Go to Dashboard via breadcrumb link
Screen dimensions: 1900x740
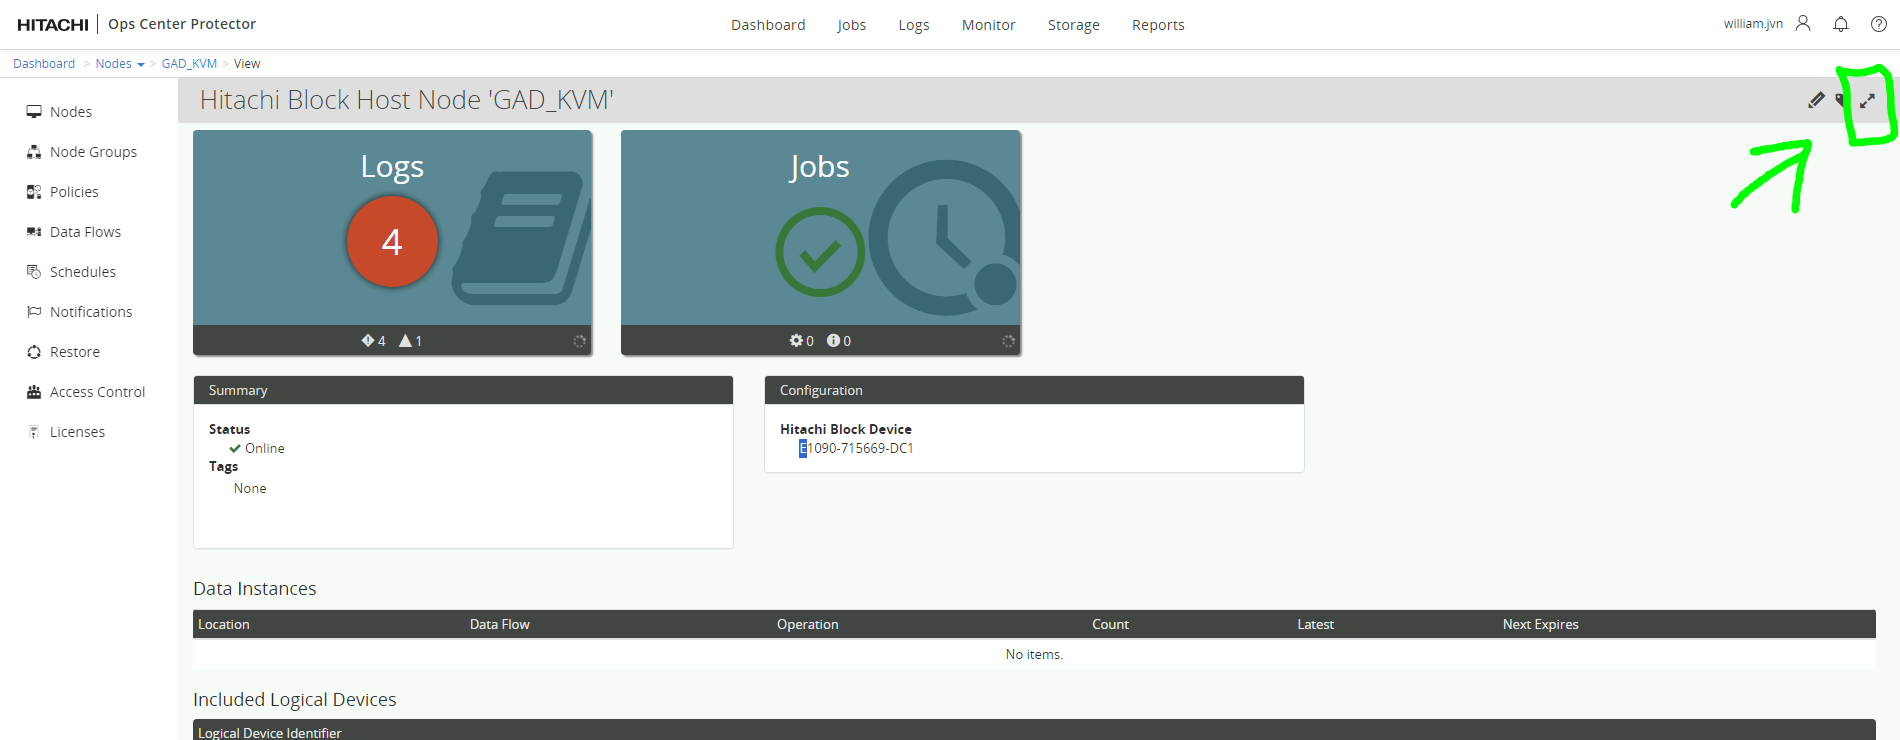click(44, 64)
